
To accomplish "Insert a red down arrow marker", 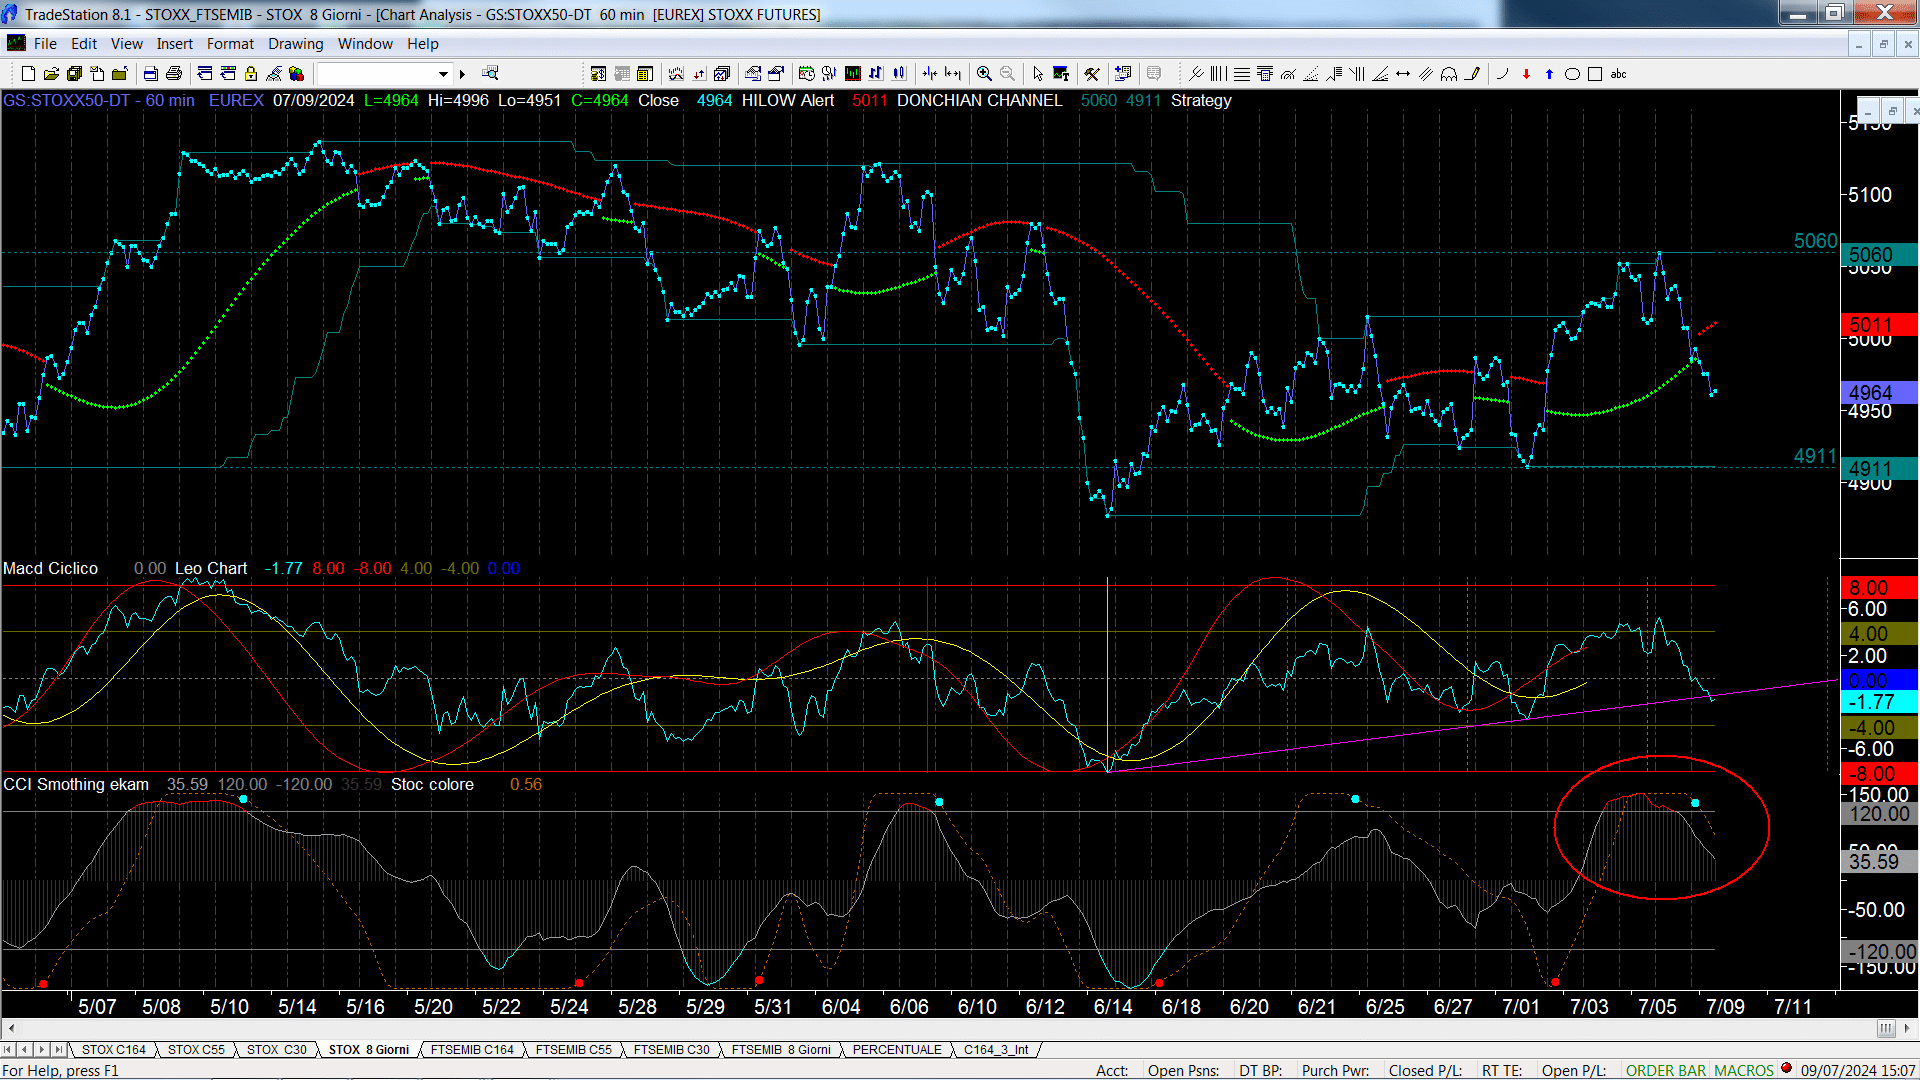I will 1526,74.
